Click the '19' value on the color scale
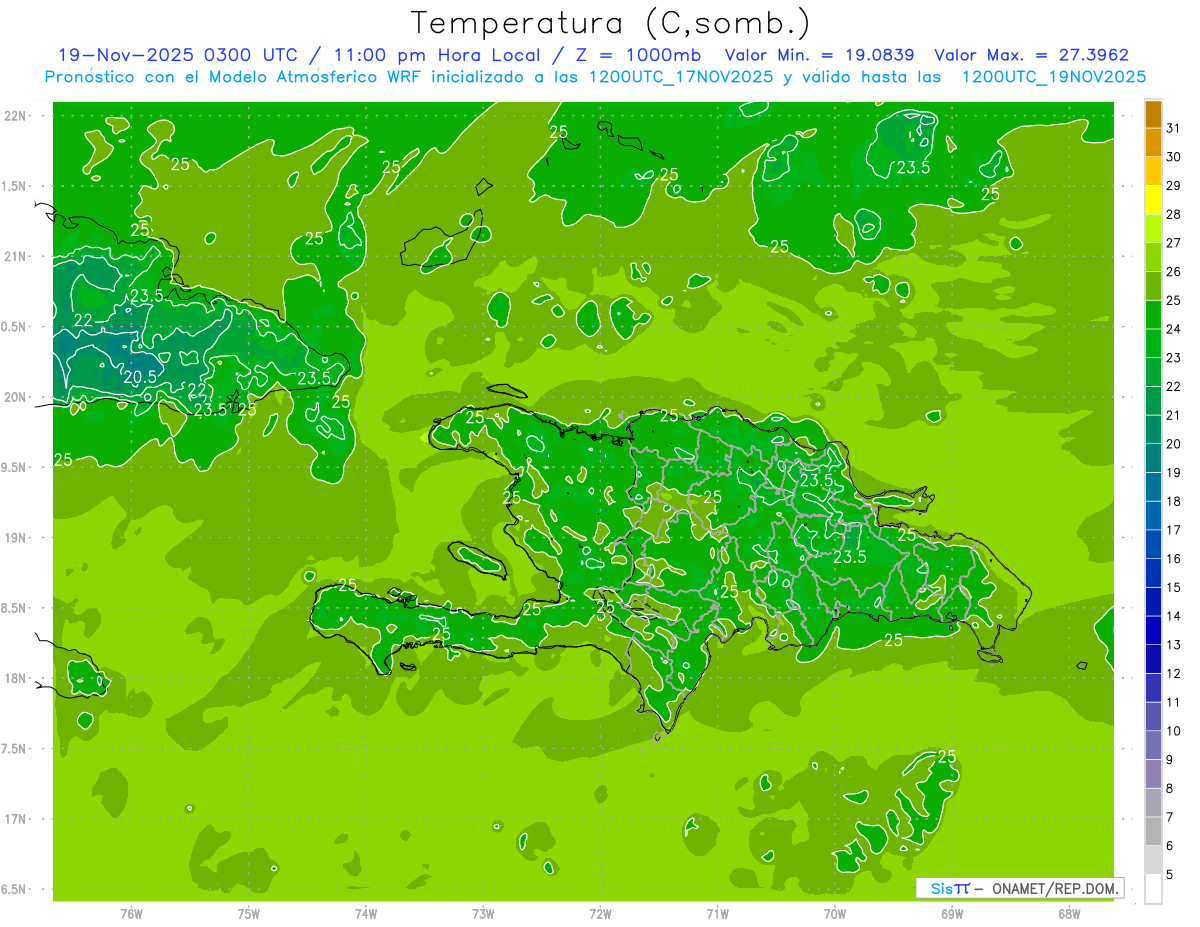 [x=1174, y=473]
